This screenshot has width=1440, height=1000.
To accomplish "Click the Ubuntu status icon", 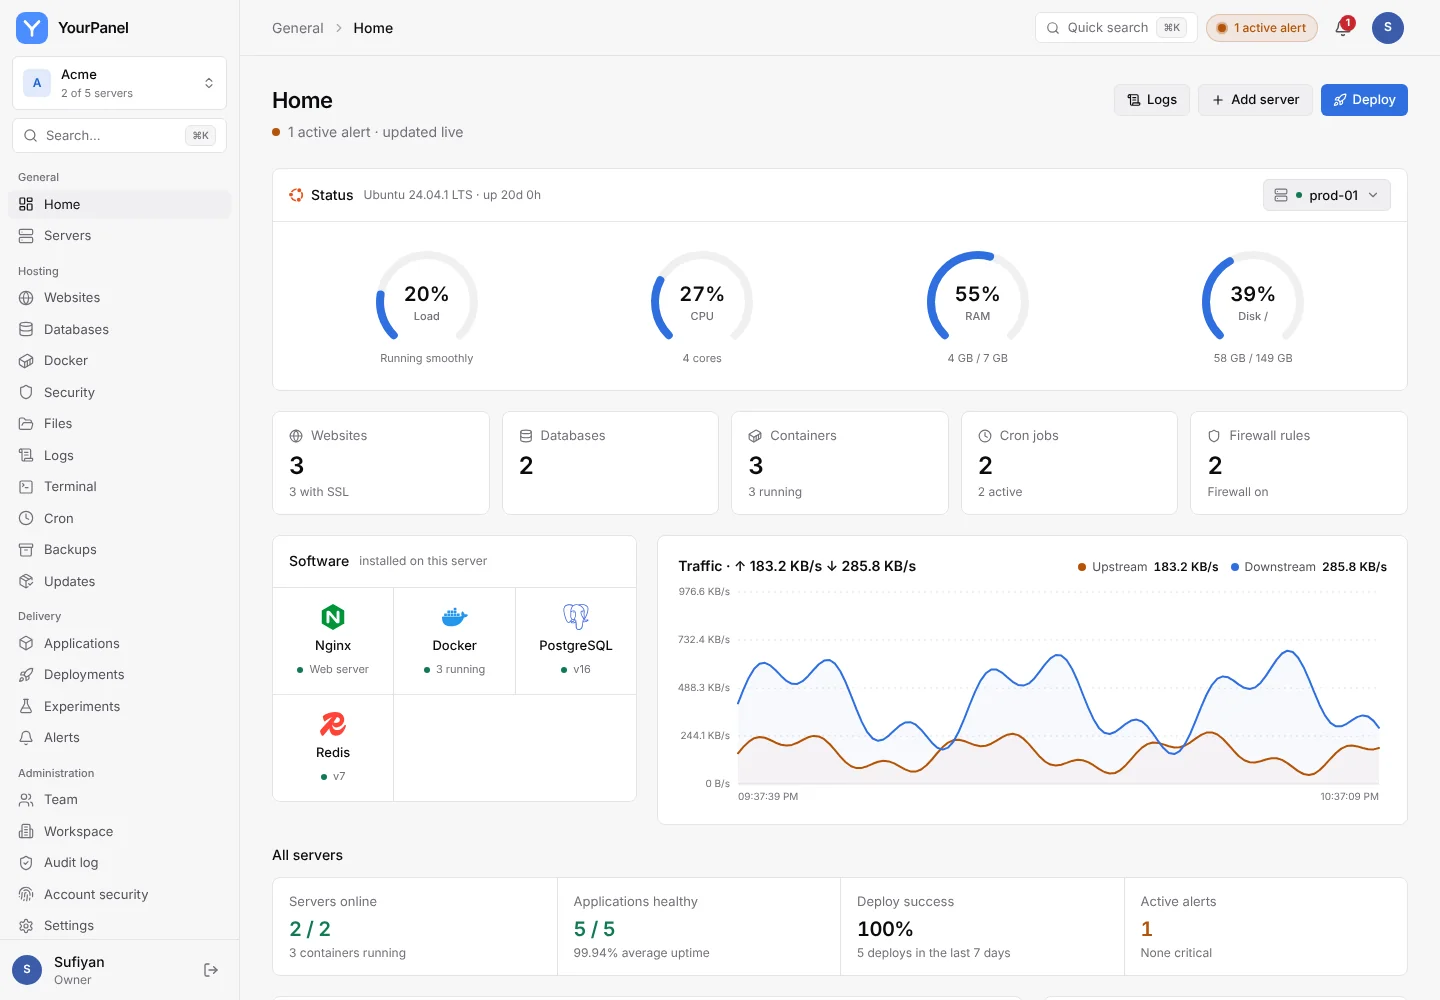I will point(296,195).
